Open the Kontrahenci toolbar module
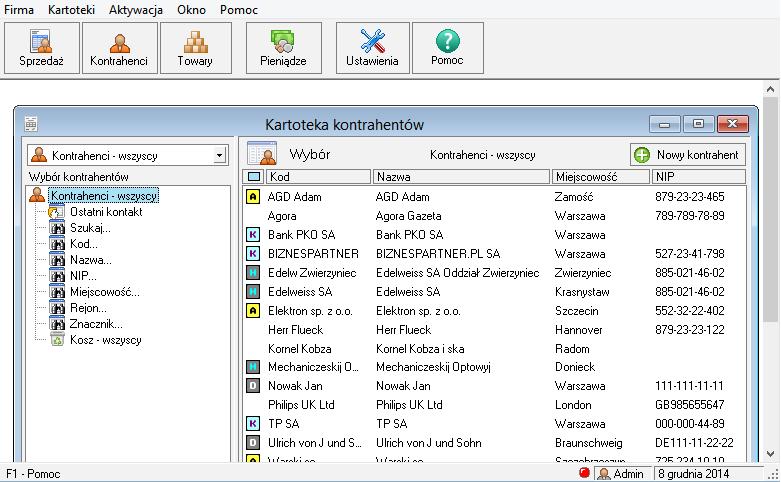The height and width of the screenshot is (482, 781). pos(120,48)
